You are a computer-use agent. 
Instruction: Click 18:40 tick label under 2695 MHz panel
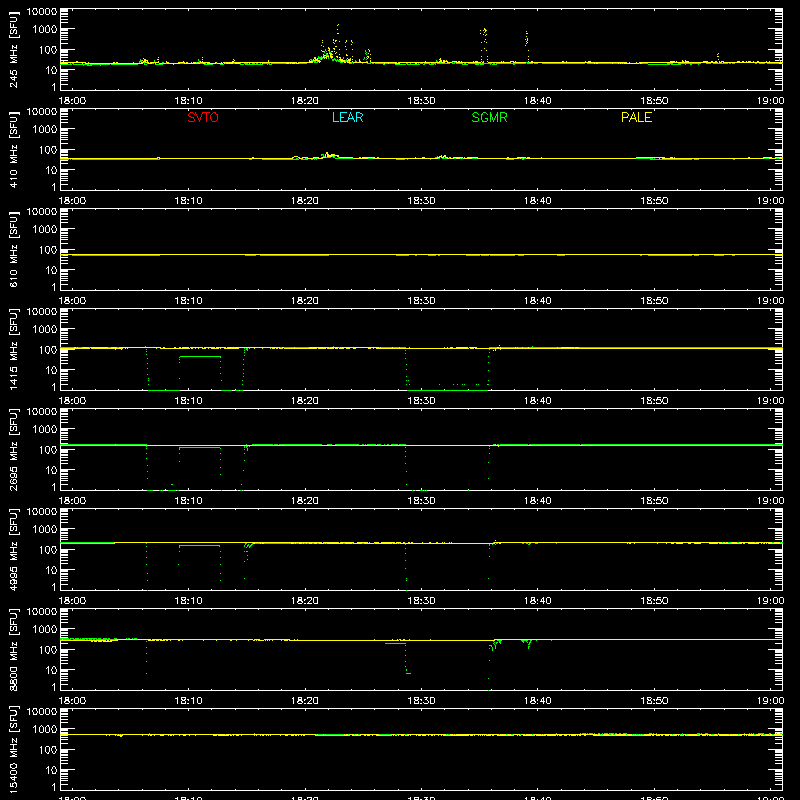[x=537, y=501]
